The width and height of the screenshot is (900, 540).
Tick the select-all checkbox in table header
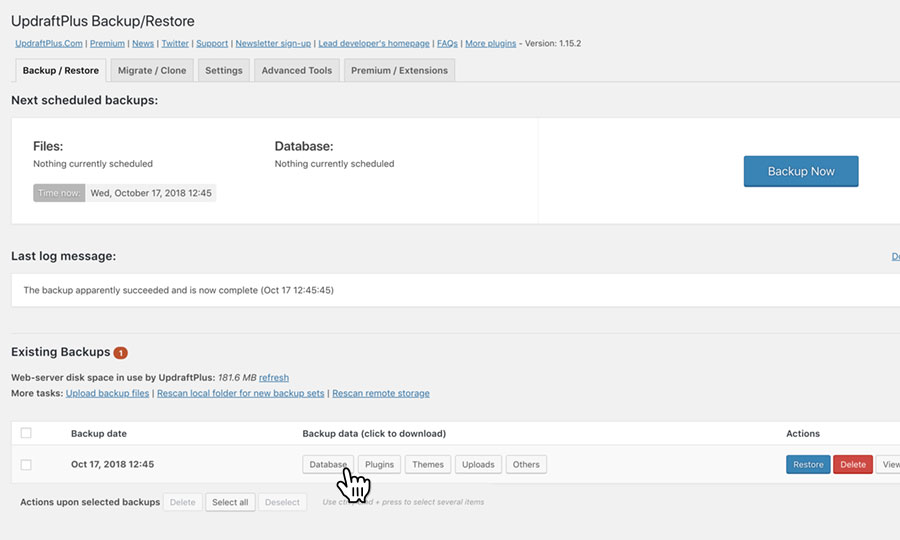pyautogui.click(x=26, y=433)
